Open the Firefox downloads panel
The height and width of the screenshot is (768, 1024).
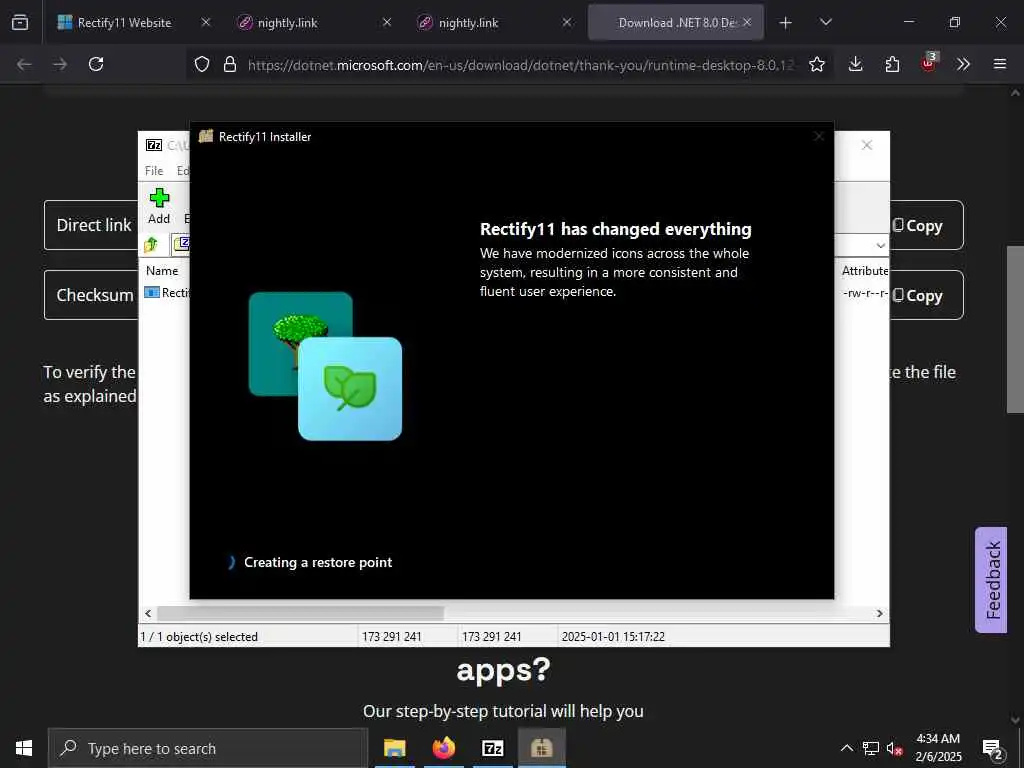click(x=856, y=64)
